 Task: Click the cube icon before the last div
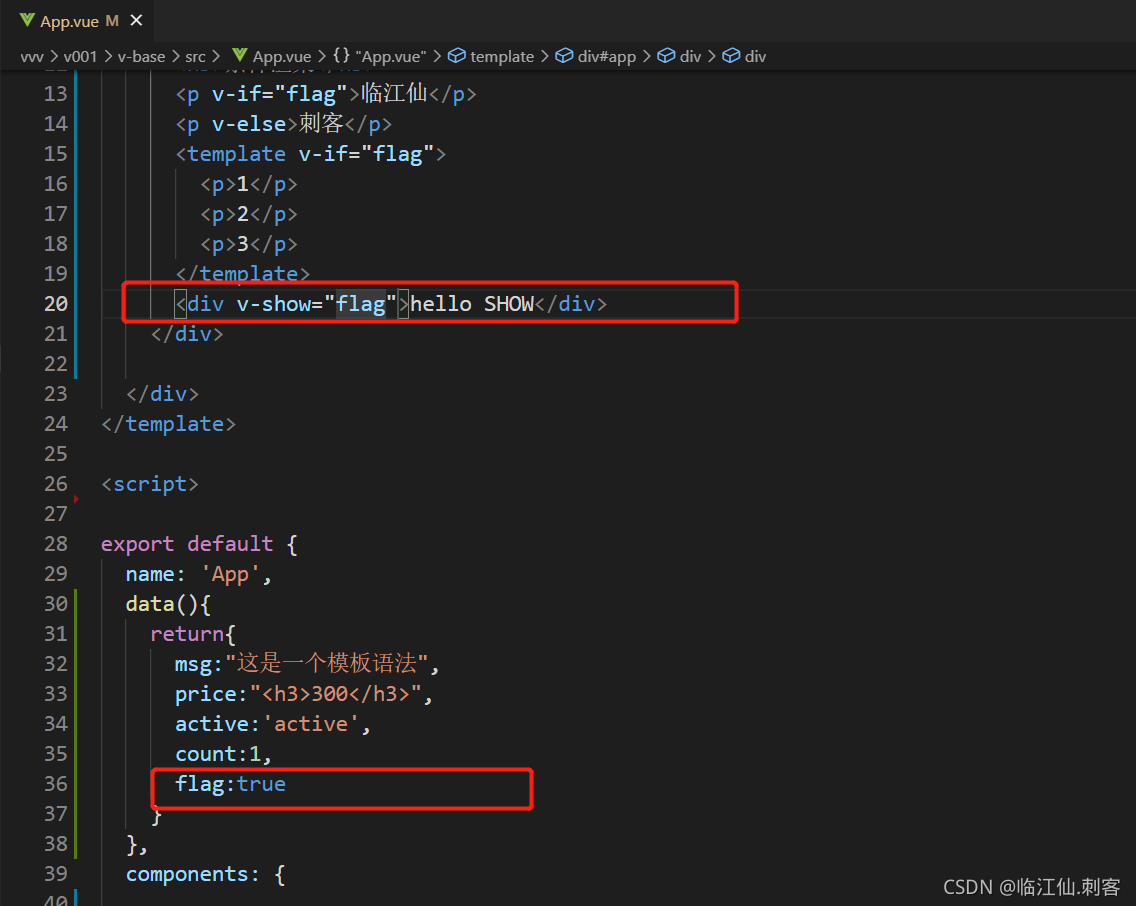coord(731,56)
